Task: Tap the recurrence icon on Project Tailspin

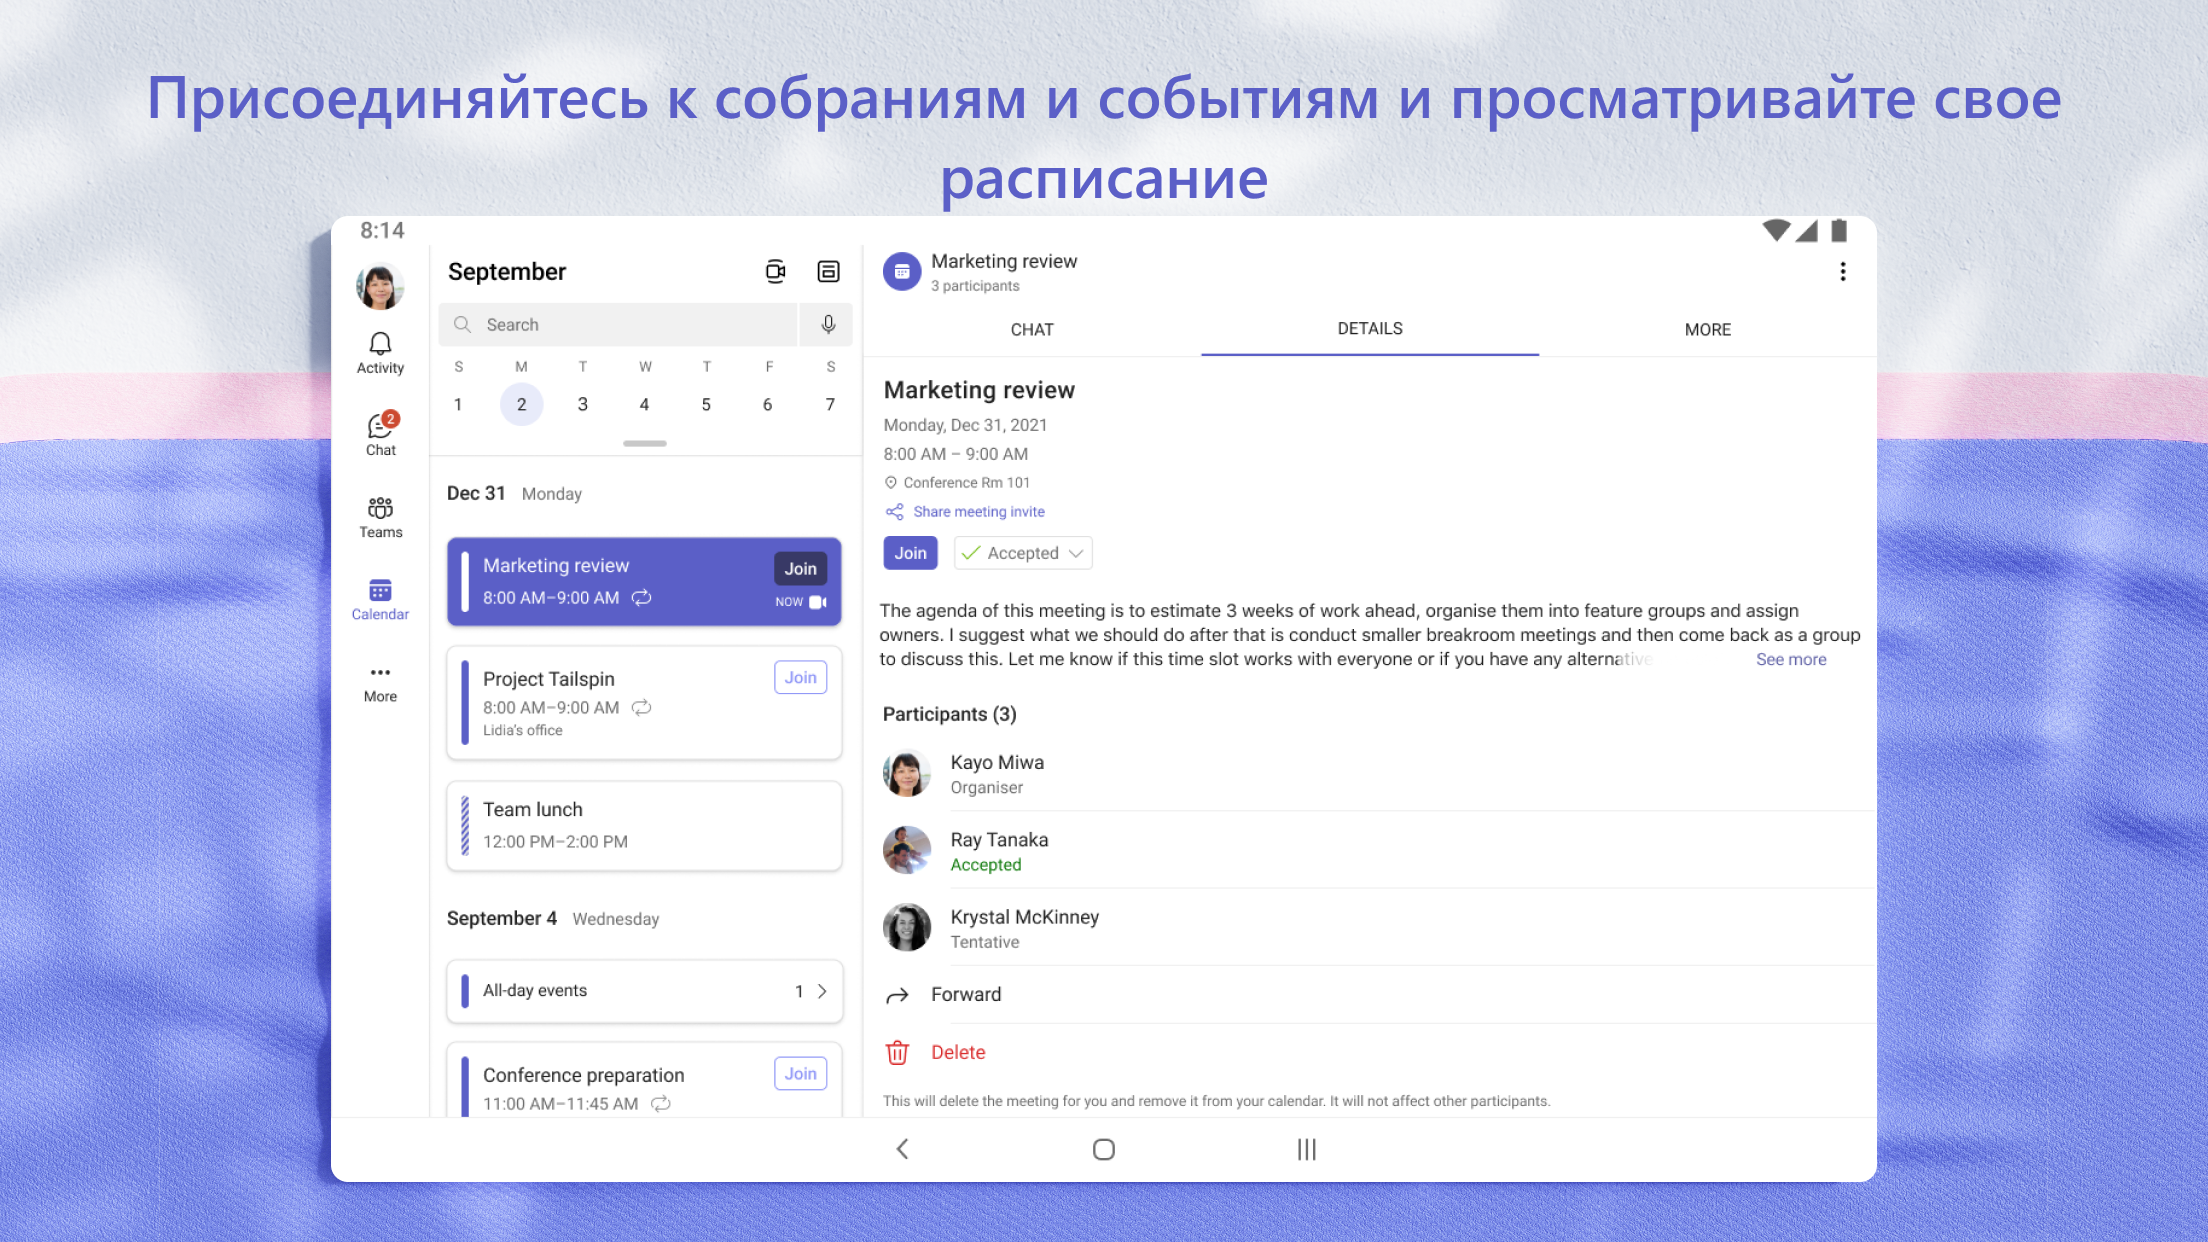Action: point(641,707)
